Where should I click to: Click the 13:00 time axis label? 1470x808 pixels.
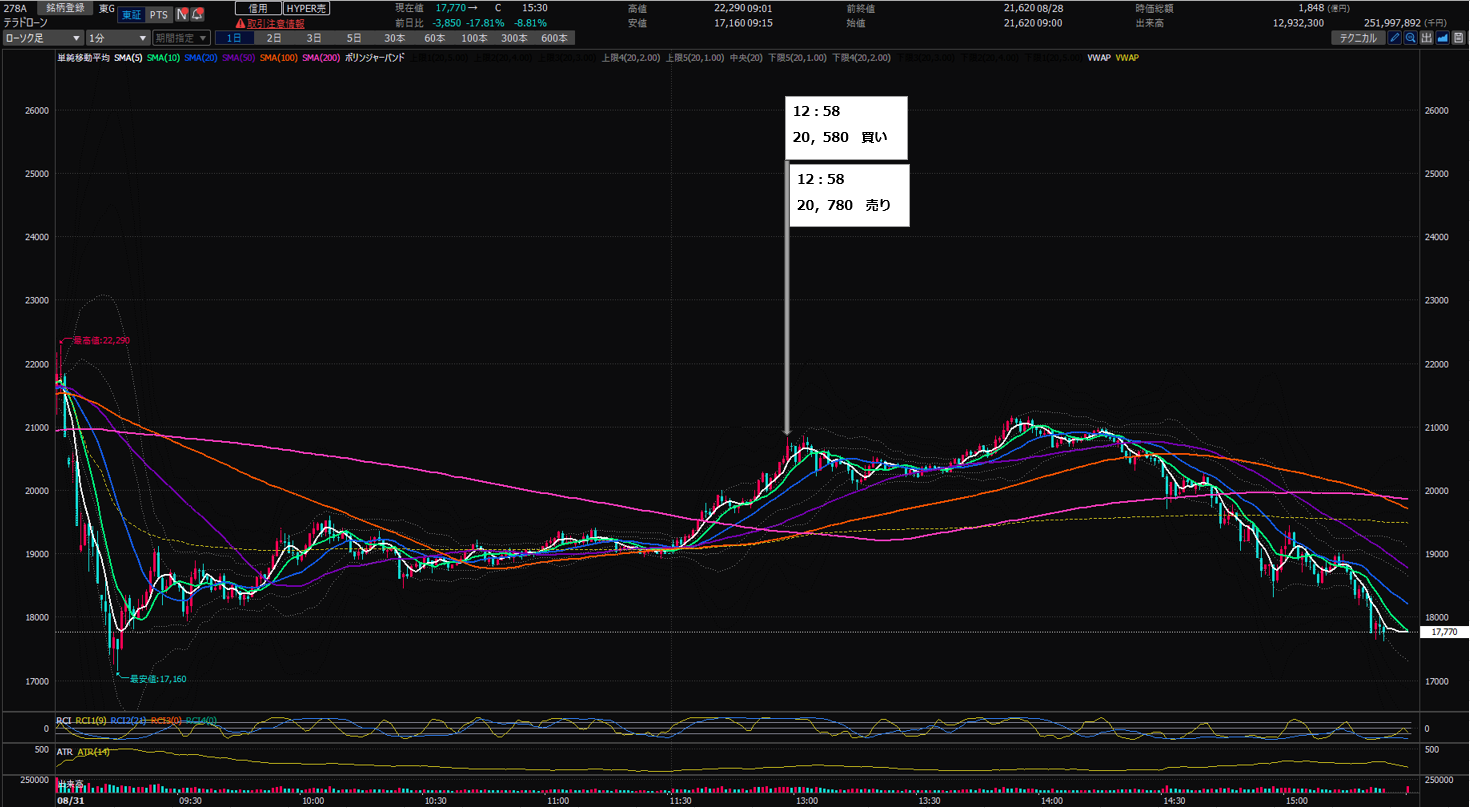coord(807,801)
